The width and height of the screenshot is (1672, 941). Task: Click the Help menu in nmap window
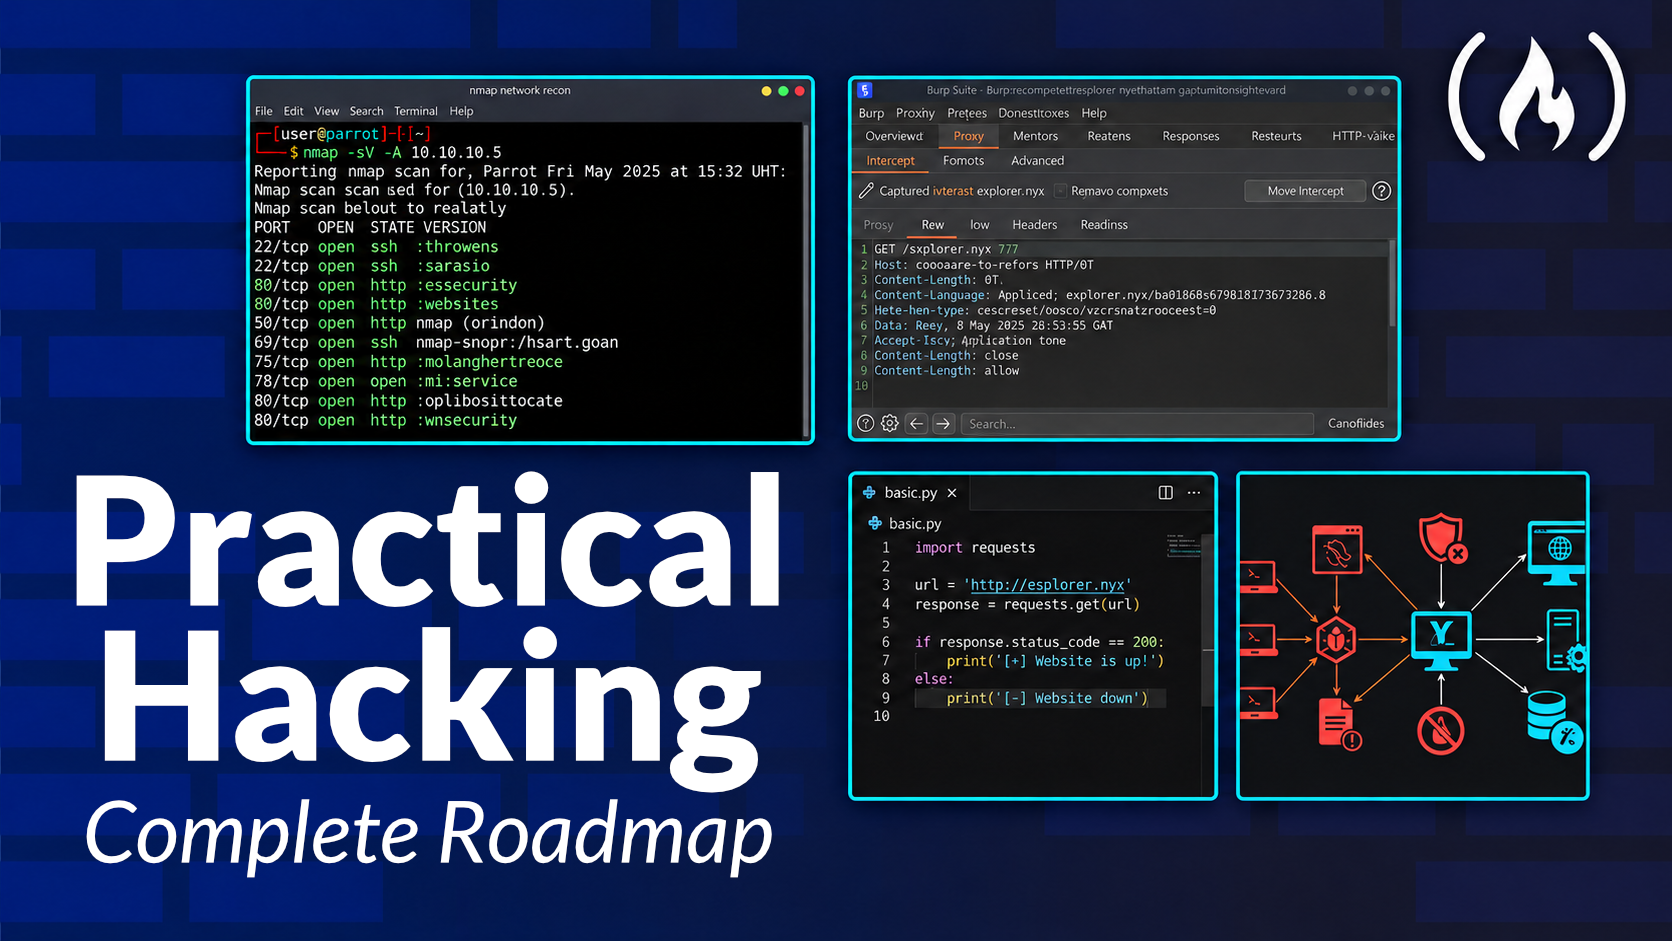[x=461, y=111]
